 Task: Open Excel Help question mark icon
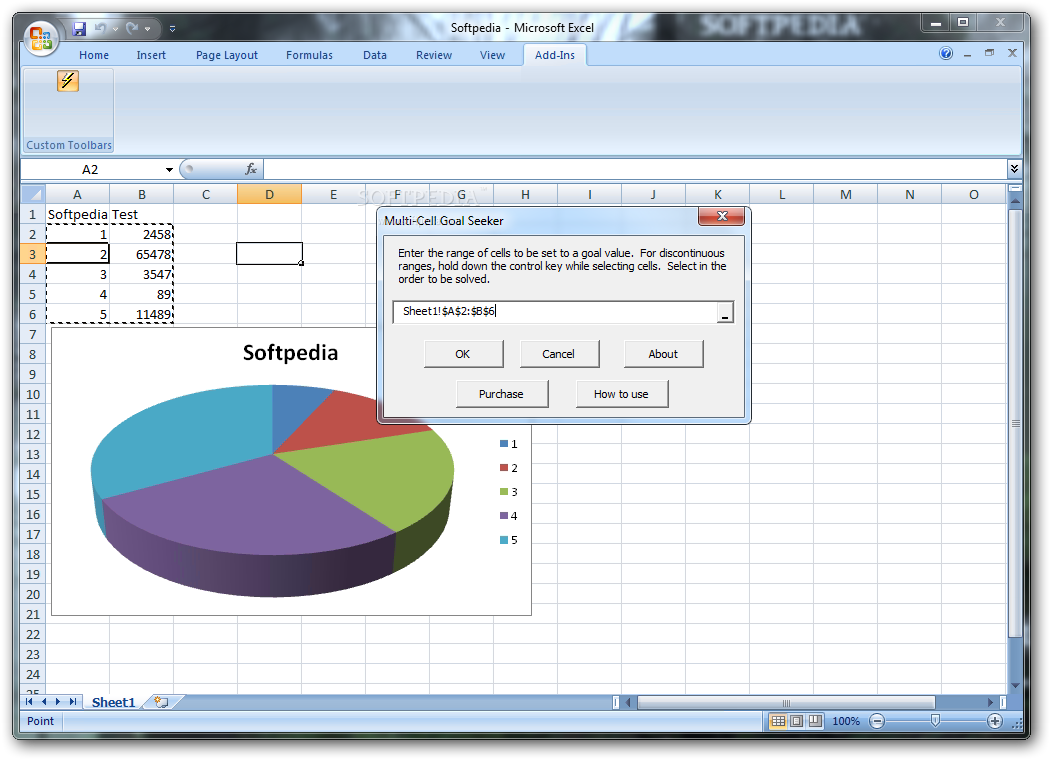[x=946, y=54]
